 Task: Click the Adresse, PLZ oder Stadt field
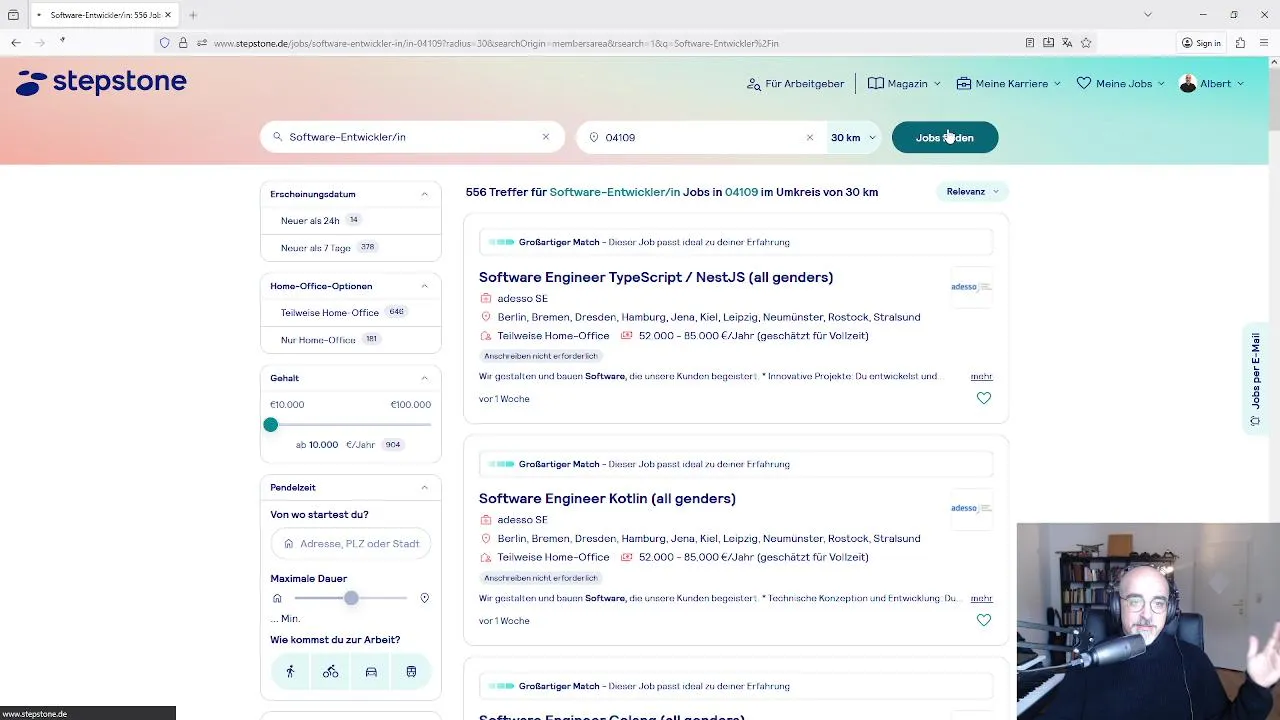[351, 543]
